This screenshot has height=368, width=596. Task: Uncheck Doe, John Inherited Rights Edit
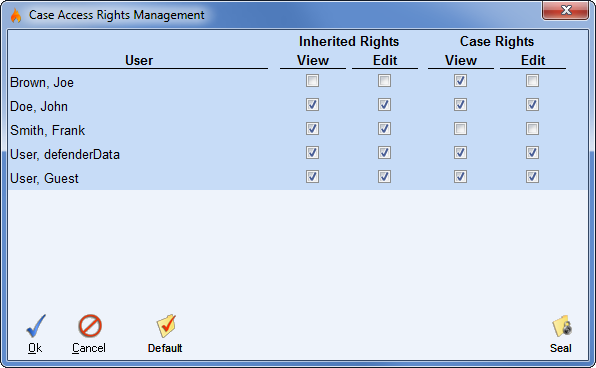(x=384, y=105)
